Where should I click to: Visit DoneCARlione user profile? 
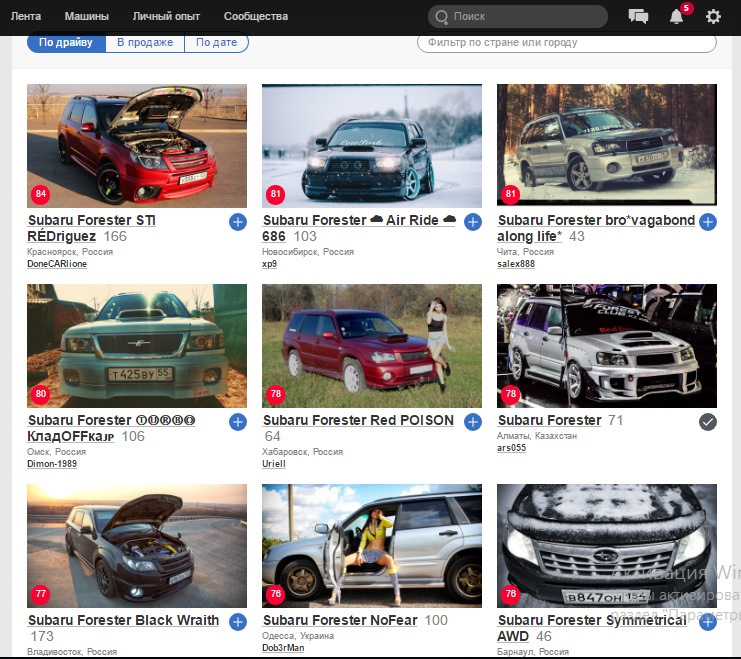(x=57, y=264)
